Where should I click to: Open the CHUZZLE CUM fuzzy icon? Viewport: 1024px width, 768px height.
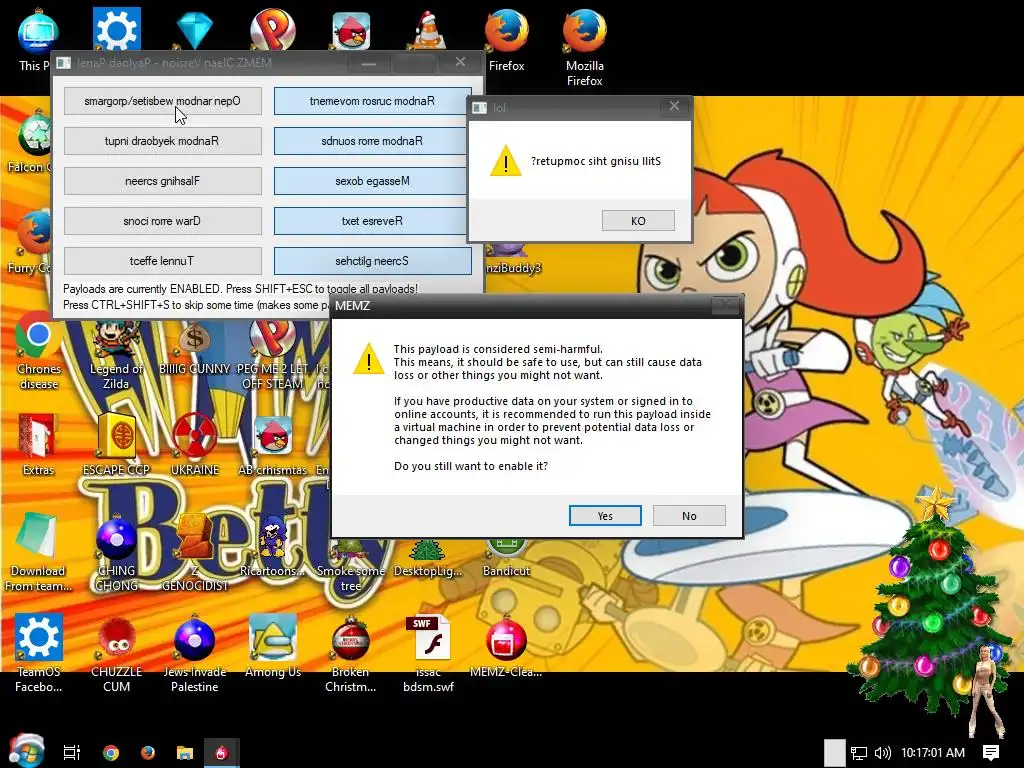tap(116, 653)
